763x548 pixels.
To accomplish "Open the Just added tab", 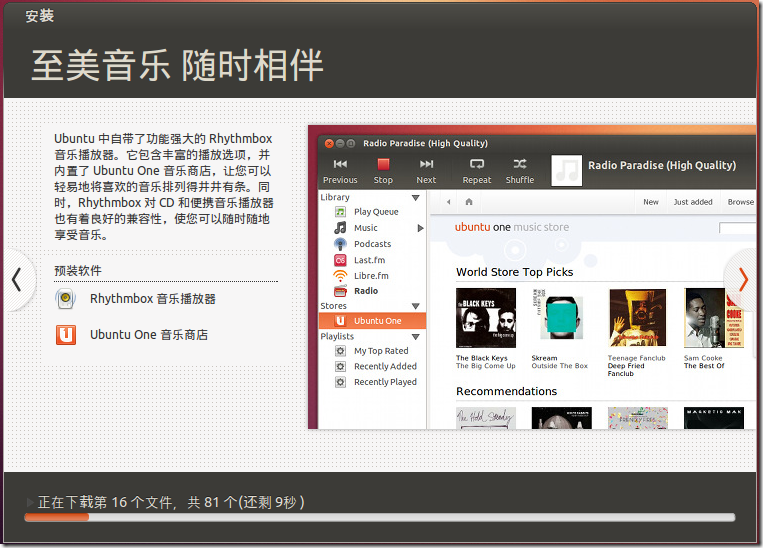I will 693,202.
